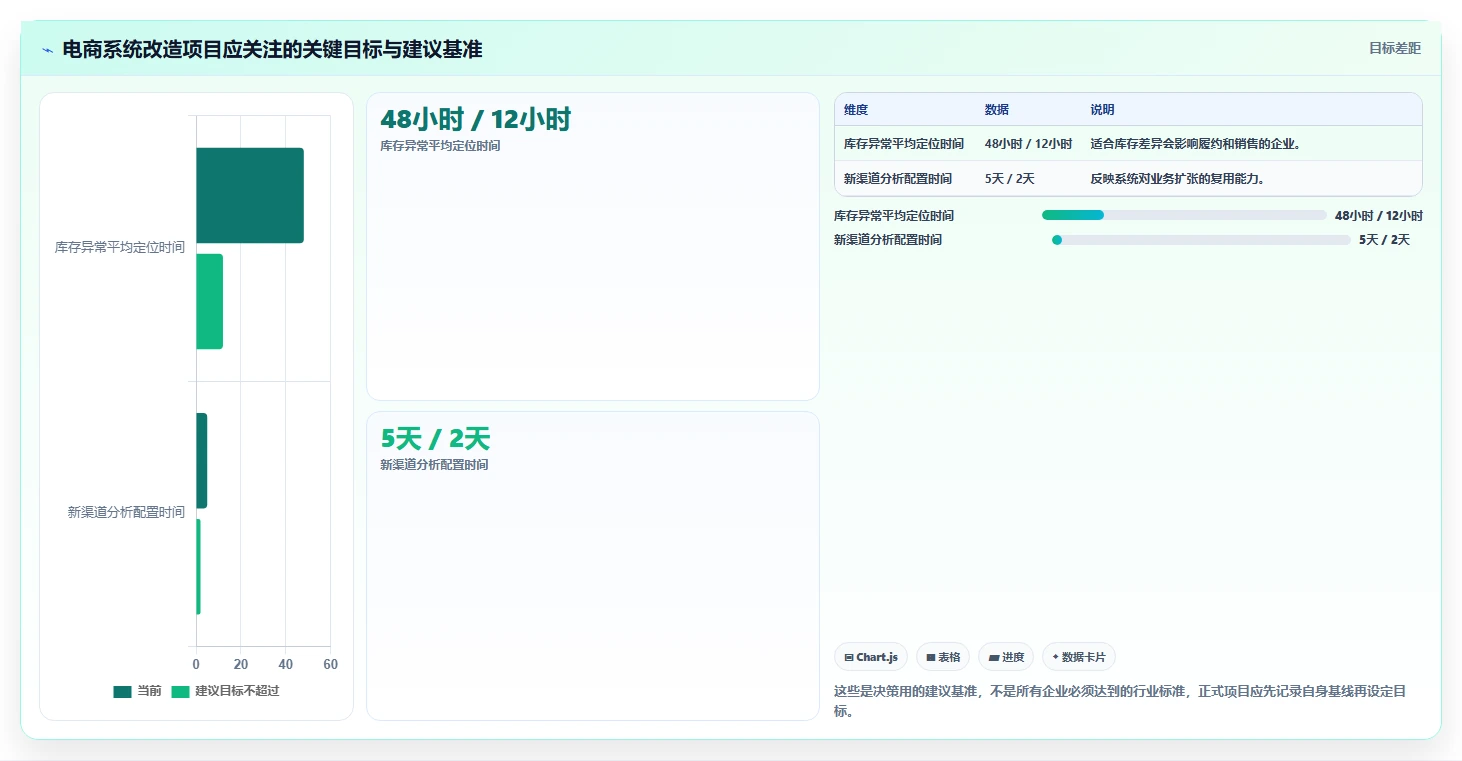
Task: Click the 48小时 / 12小时 progress value label
Action: (1378, 215)
